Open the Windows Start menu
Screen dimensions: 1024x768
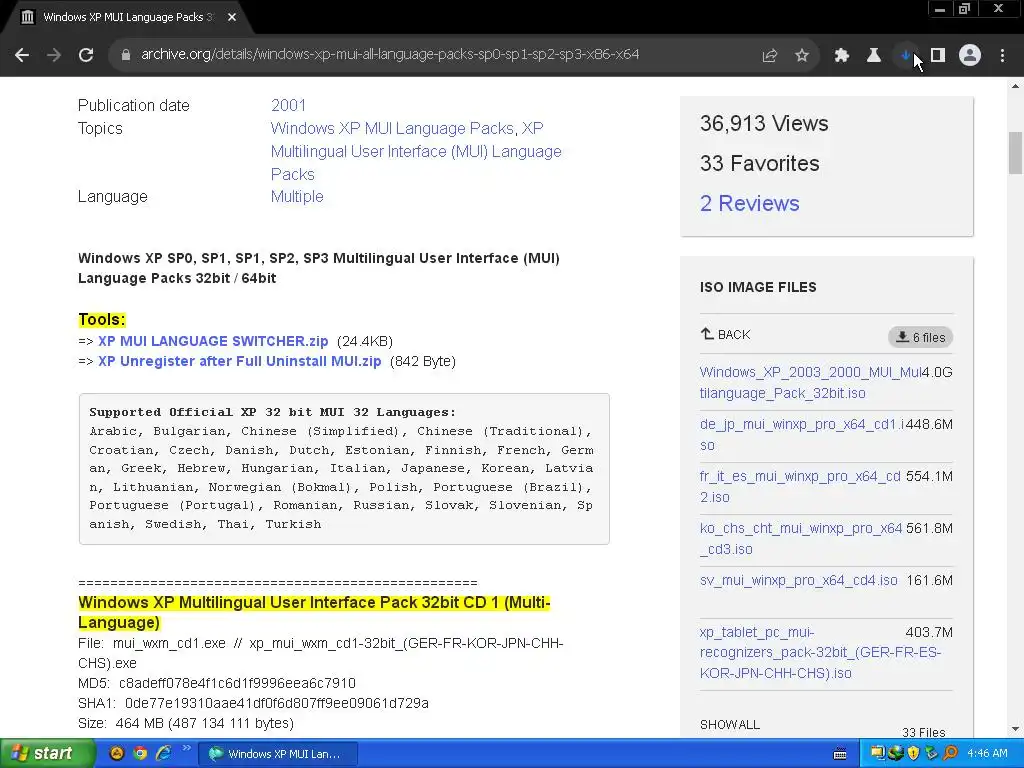click(x=46, y=753)
